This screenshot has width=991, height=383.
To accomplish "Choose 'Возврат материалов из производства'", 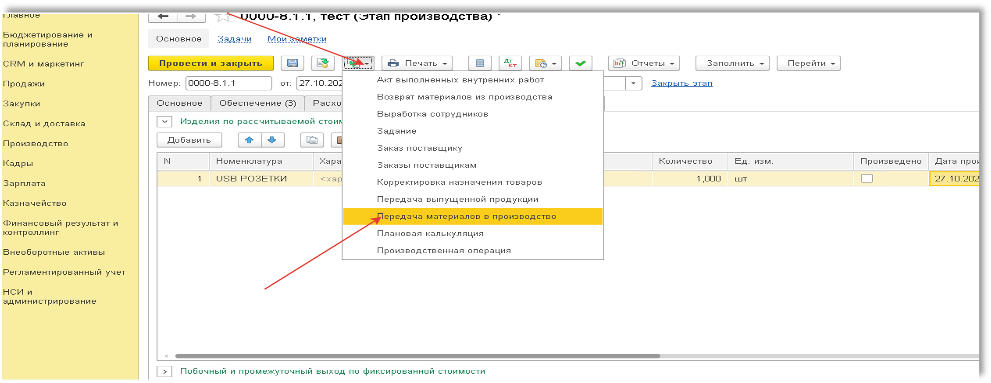I will (473, 97).
